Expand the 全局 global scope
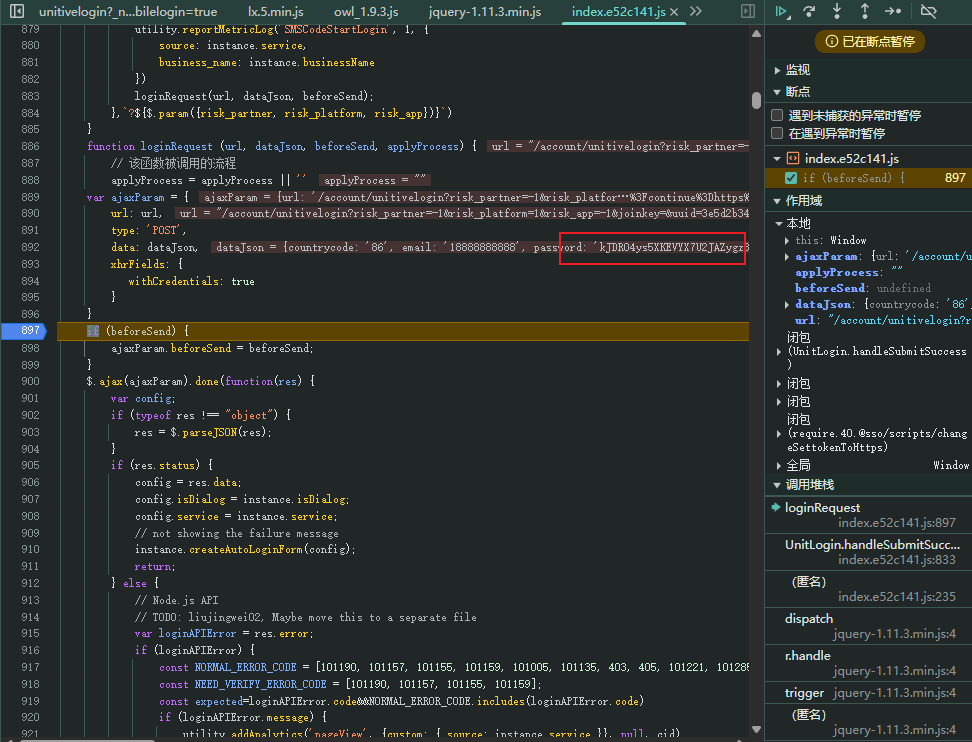The image size is (972, 742). pos(779,466)
